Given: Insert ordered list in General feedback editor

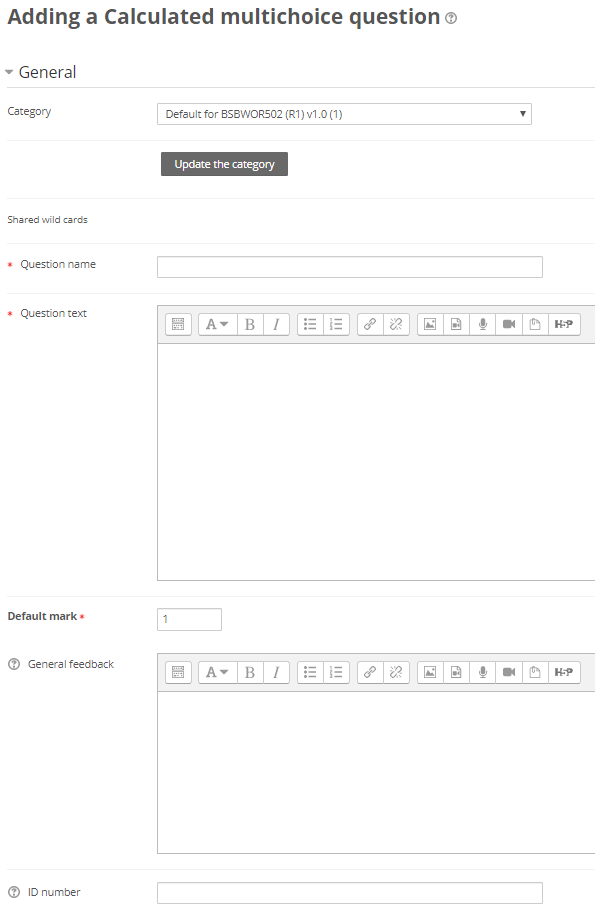Looking at the screenshot, I should tap(336, 672).
